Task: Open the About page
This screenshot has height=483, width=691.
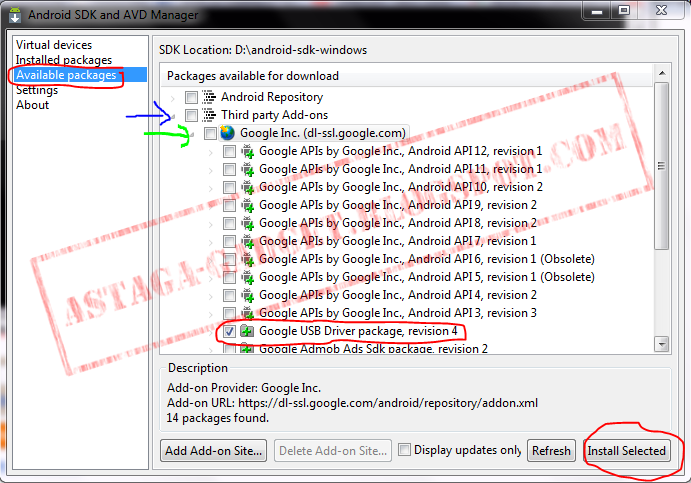Action: pyautogui.click(x=33, y=105)
